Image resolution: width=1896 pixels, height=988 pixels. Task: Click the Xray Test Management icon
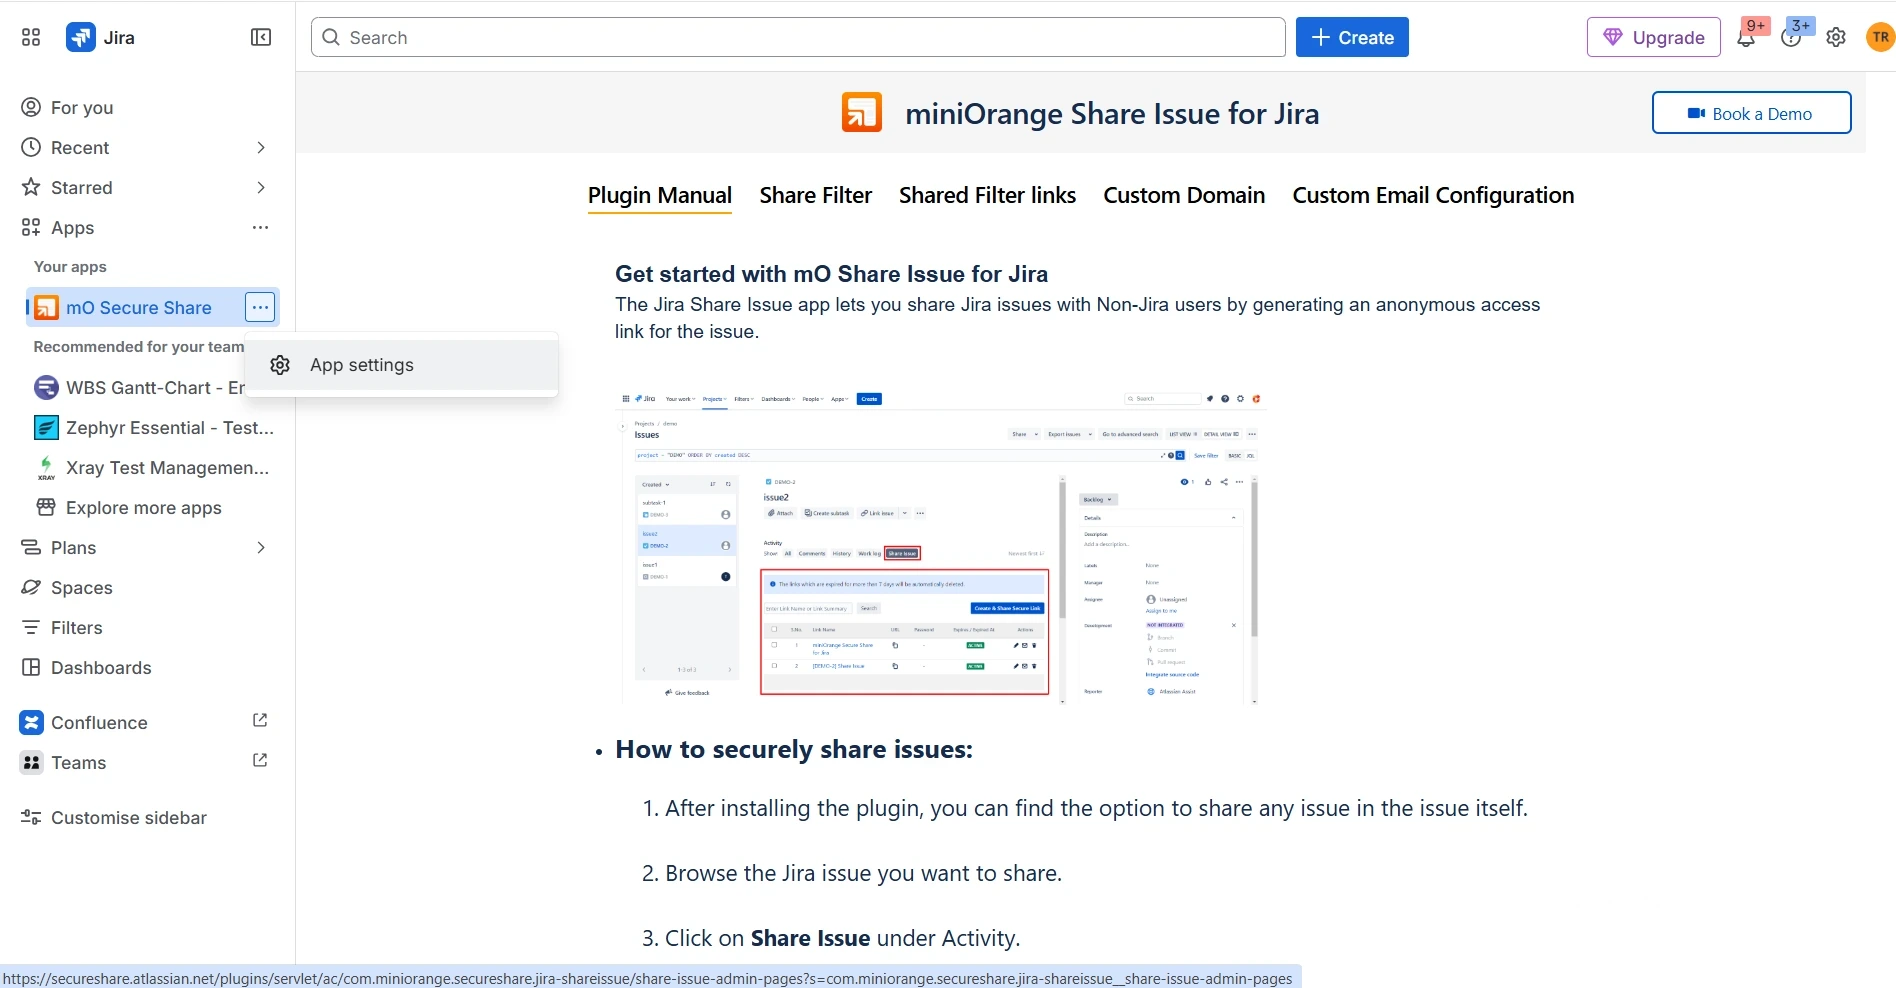click(46, 467)
